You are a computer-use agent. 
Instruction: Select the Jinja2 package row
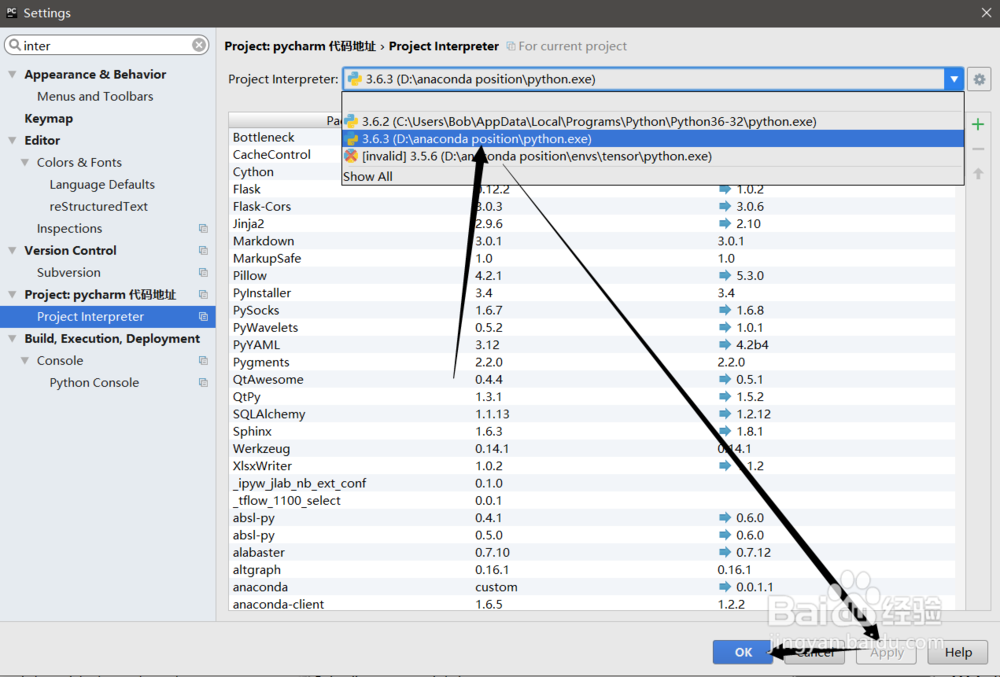(x=592, y=224)
